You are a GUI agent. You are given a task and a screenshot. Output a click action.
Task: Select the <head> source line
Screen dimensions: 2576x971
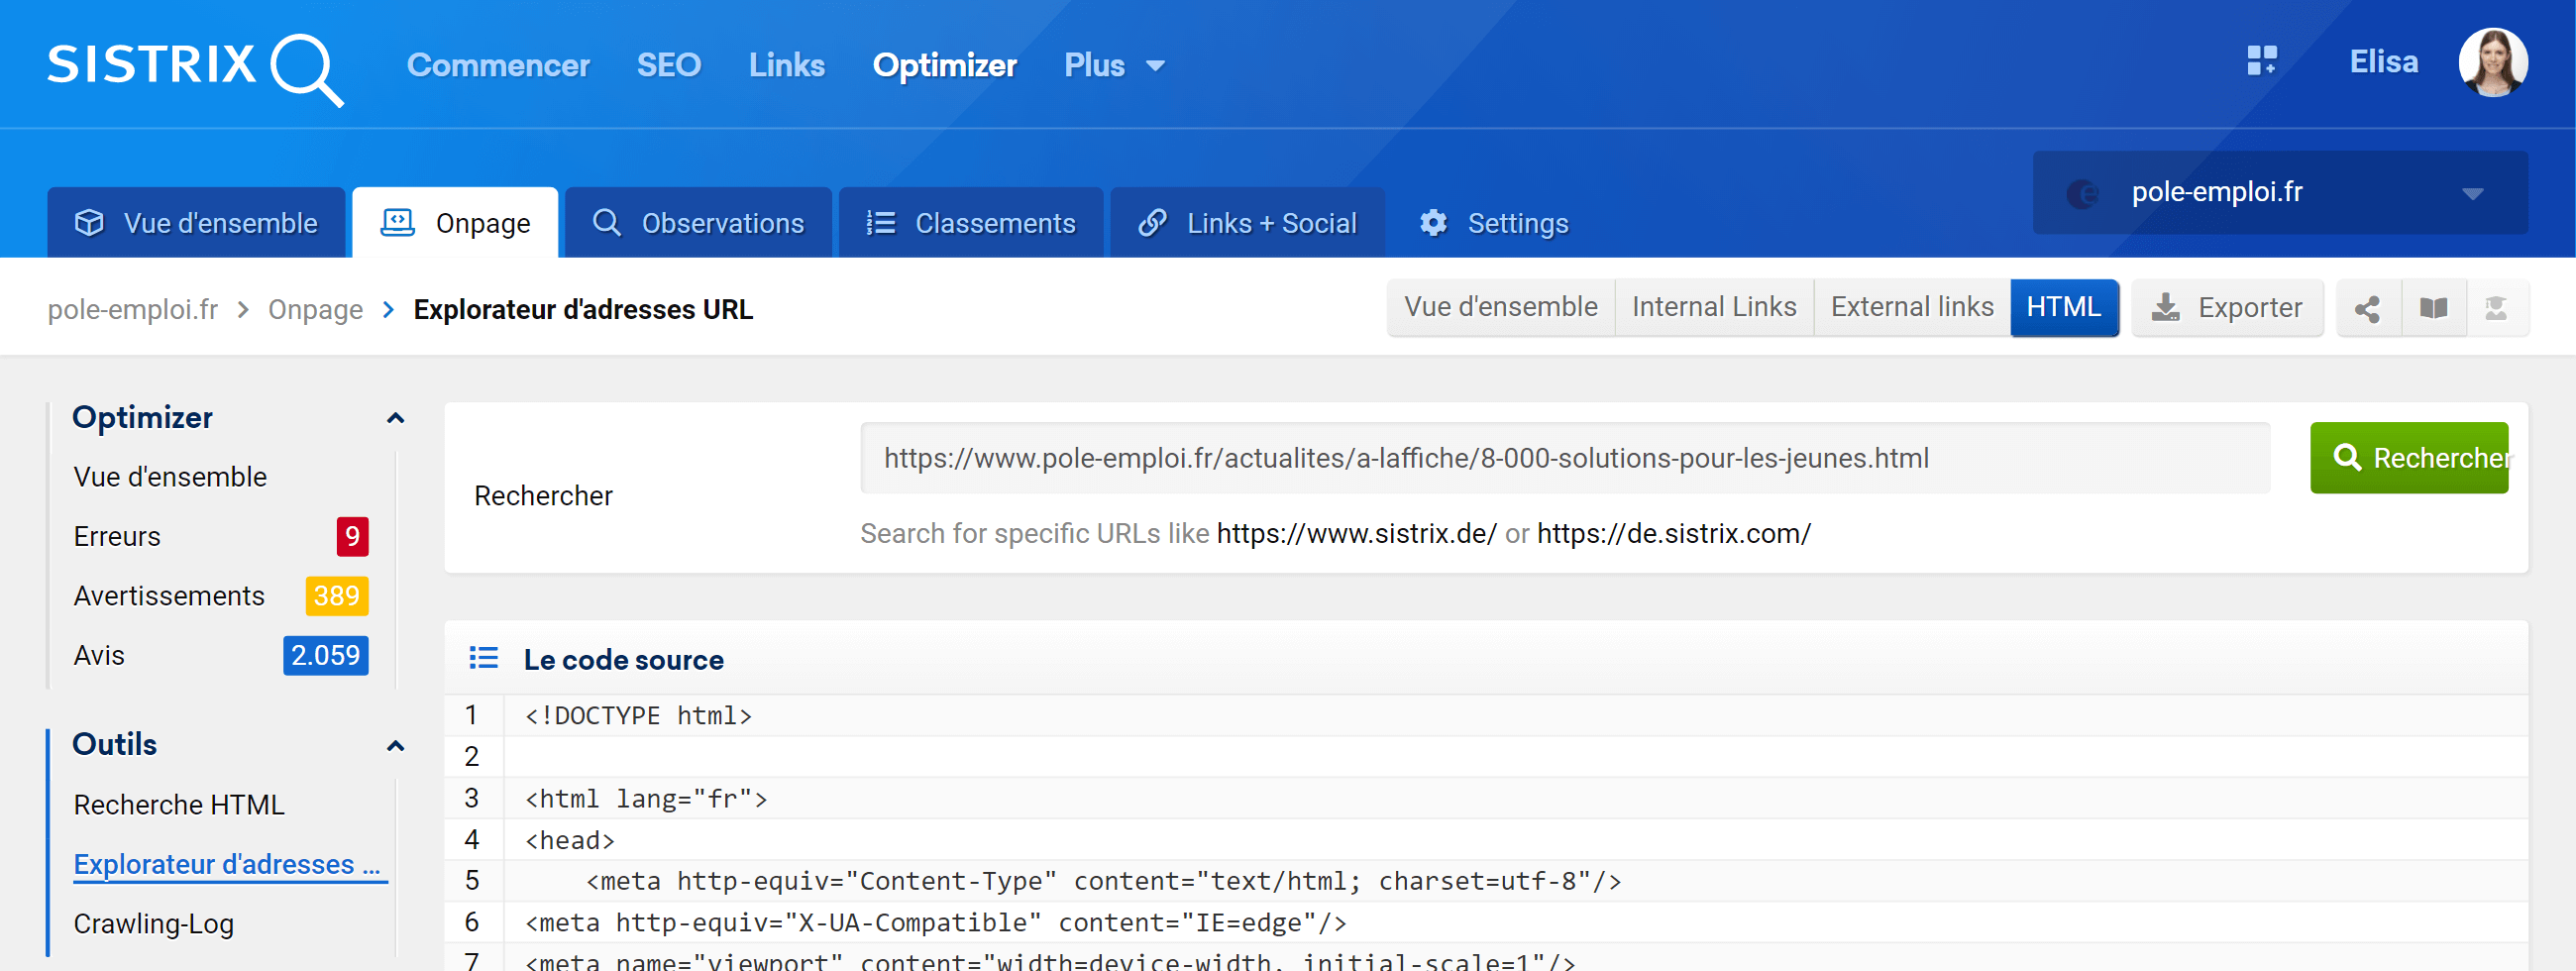(x=569, y=840)
